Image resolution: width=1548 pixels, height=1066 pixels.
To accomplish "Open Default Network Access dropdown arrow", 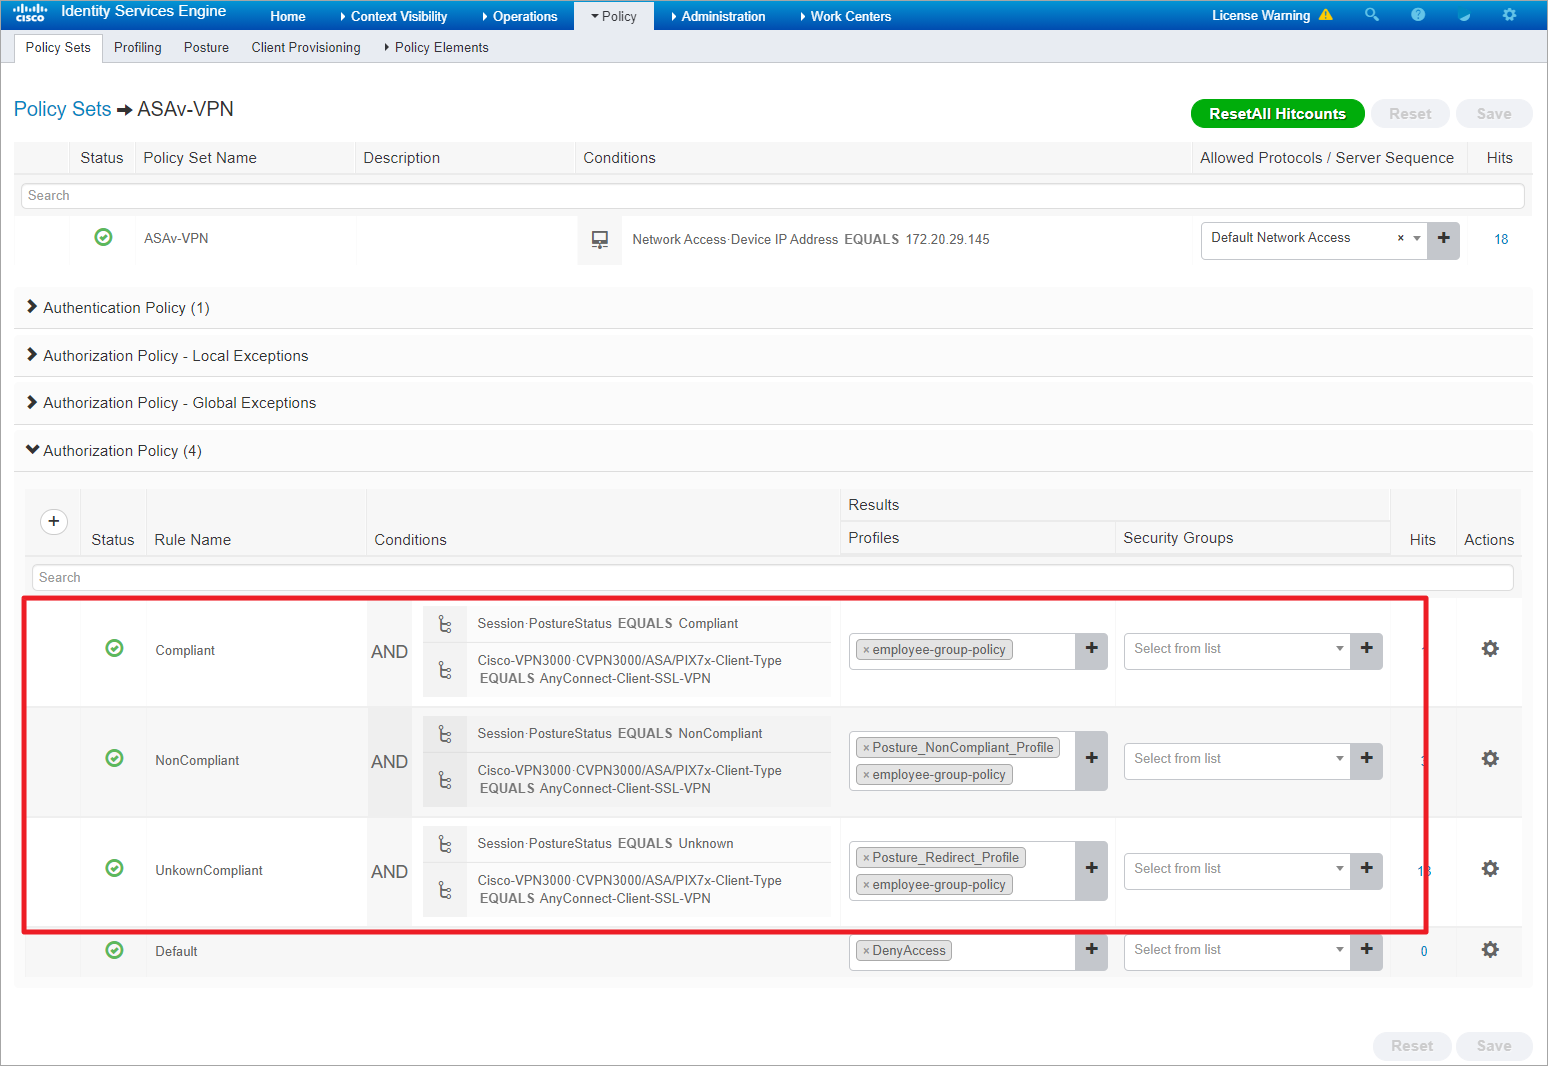I will (x=1417, y=238).
